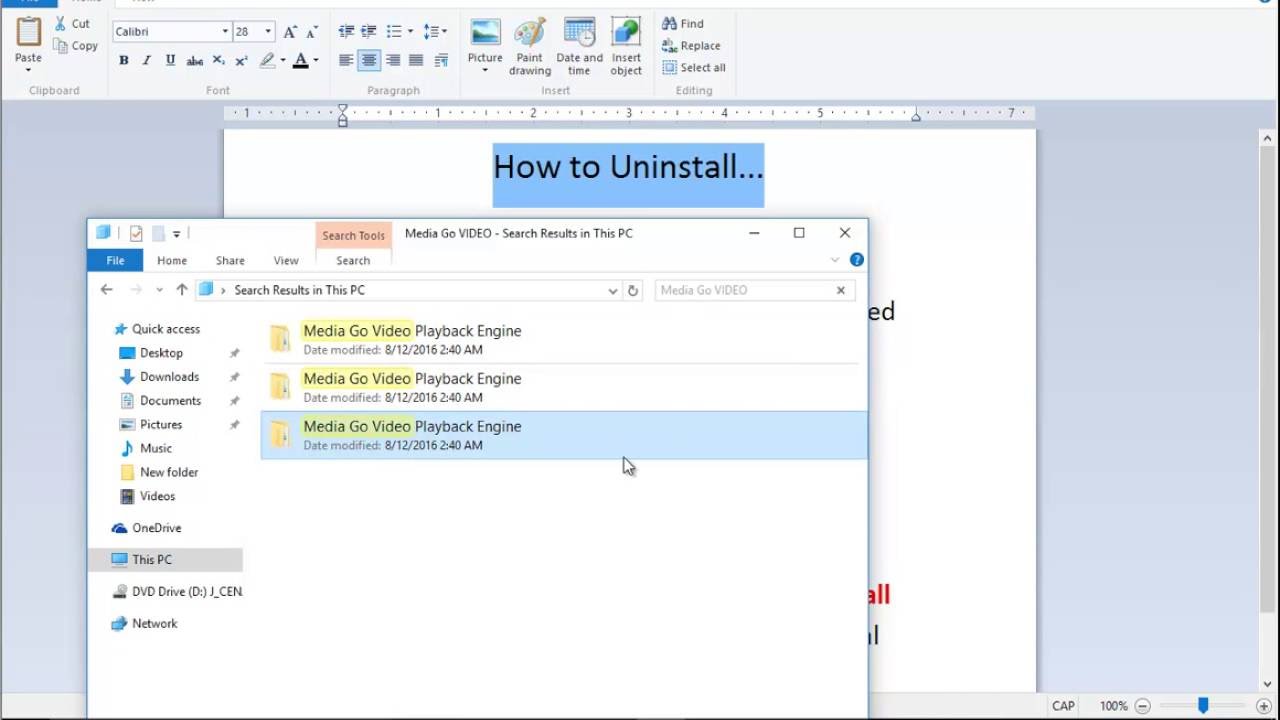Decrease paragraph indent in WordPad

(346, 32)
